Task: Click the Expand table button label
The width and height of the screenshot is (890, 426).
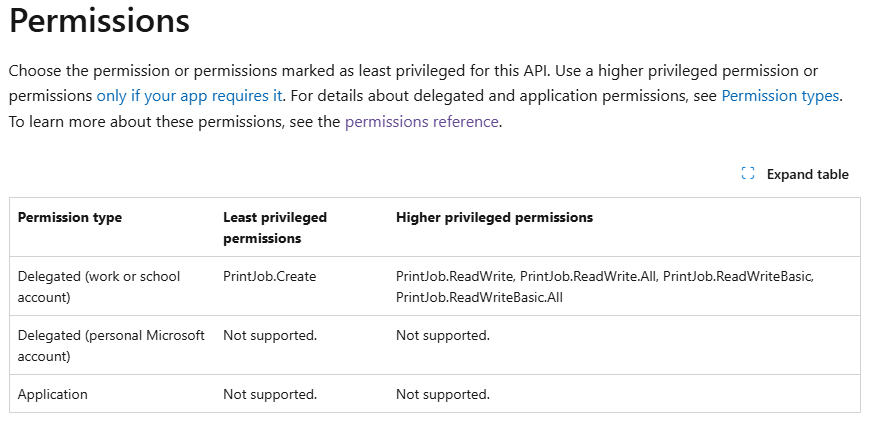Action: coord(807,174)
